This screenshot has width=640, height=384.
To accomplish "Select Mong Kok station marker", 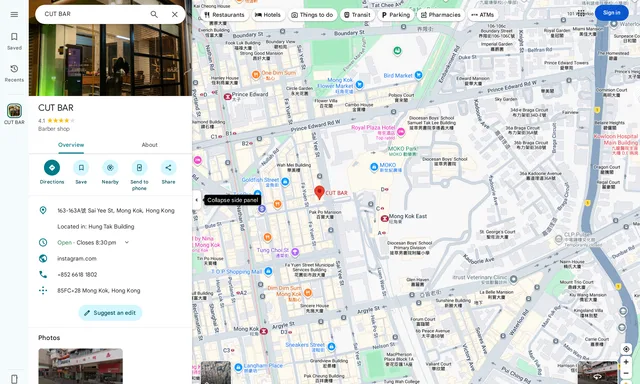I will (264, 331).
